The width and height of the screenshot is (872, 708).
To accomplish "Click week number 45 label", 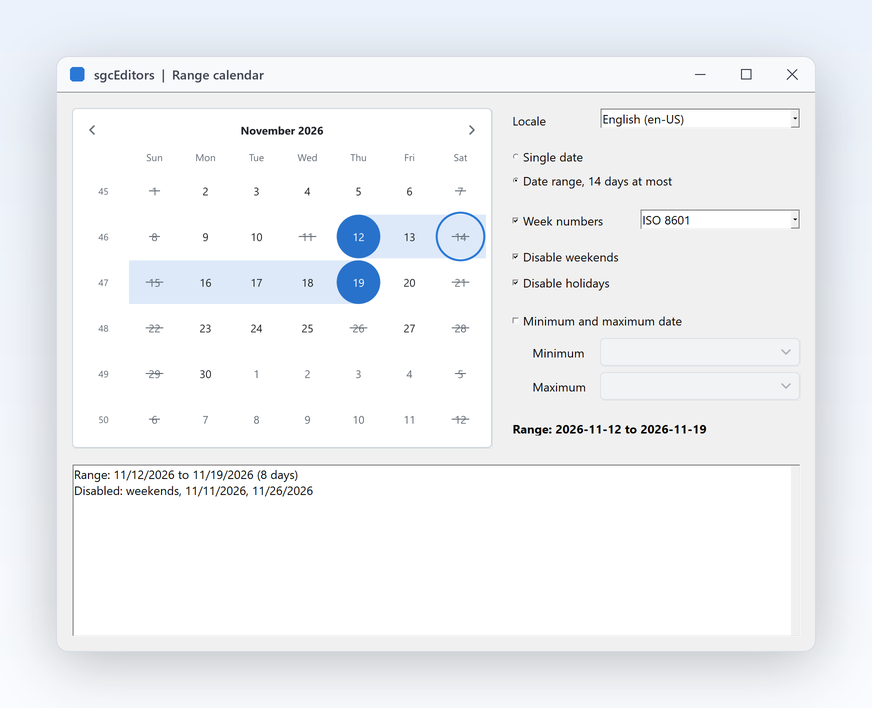I will click(103, 191).
